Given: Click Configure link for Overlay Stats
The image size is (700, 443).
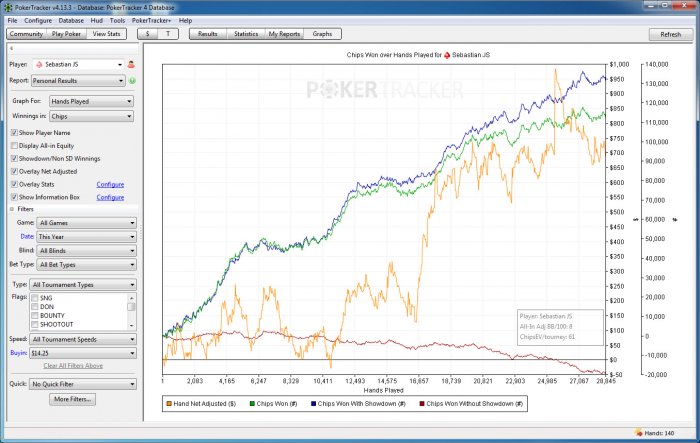Looking at the screenshot, I should 110,184.
